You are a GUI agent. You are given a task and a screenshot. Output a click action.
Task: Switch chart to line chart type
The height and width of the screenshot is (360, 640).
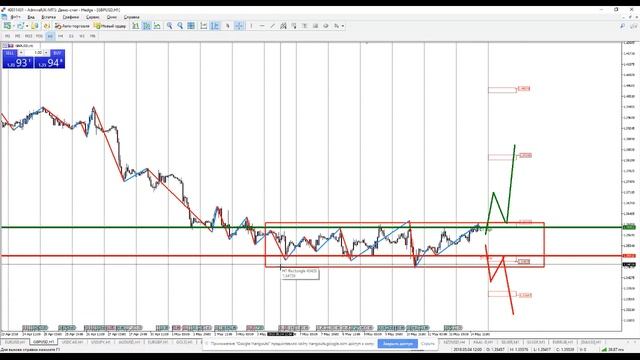[x=157, y=26]
